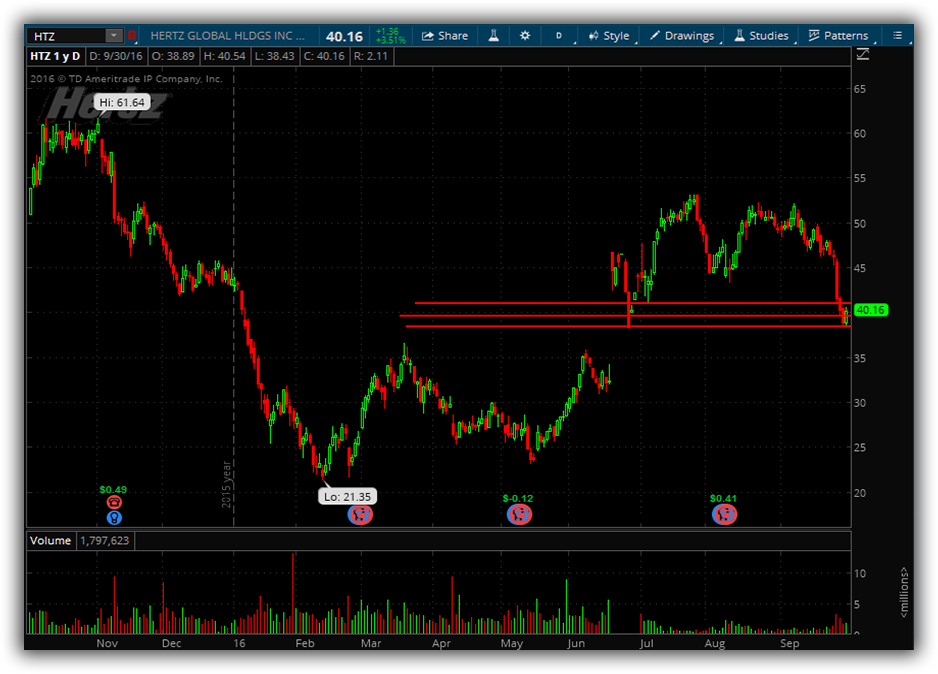Viewport: 938px width, 674px height.
Task: Open the Style menu
Action: [609, 36]
